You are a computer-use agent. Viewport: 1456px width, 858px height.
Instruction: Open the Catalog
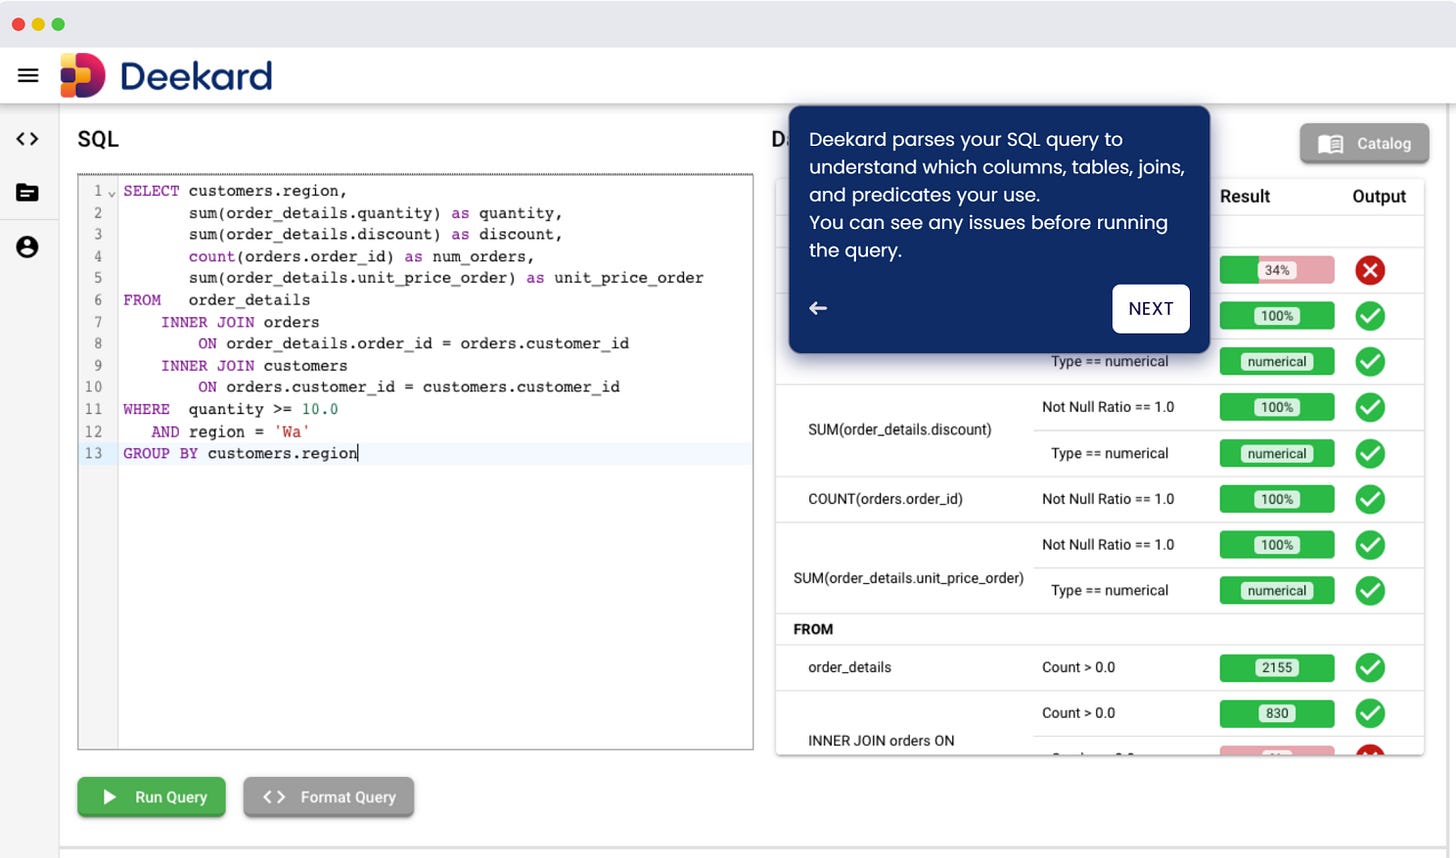pos(1365,144)
